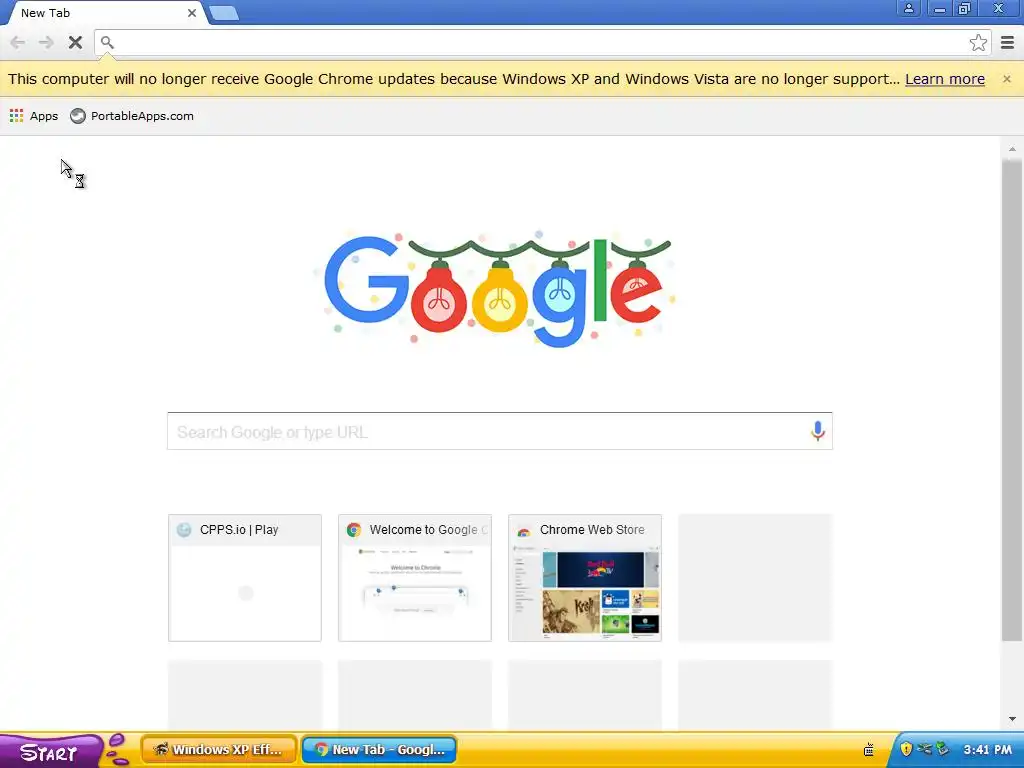This screenshot has height=768, width=1024.
Task: Bookmark this page with the star icon
Action: (x=978, y=42)
